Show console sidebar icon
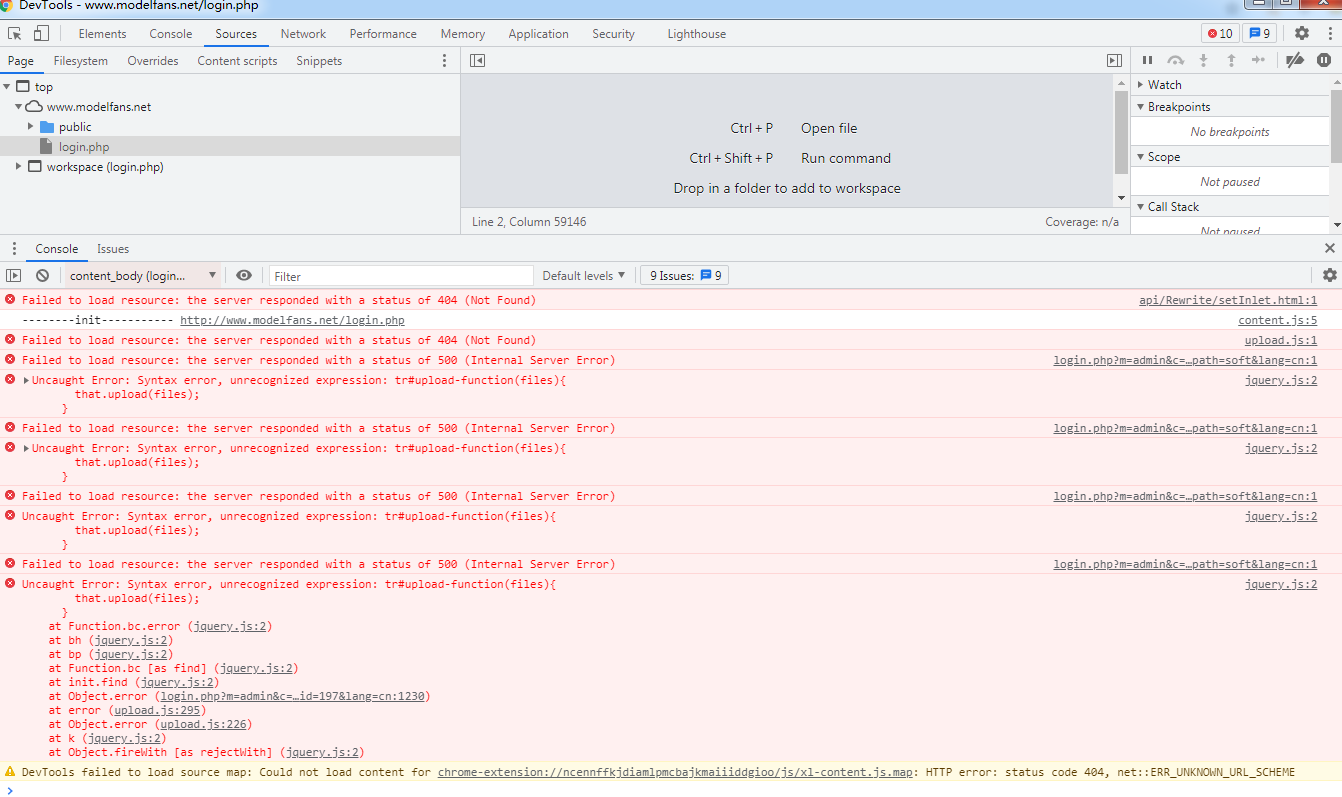 pos(14,275)
